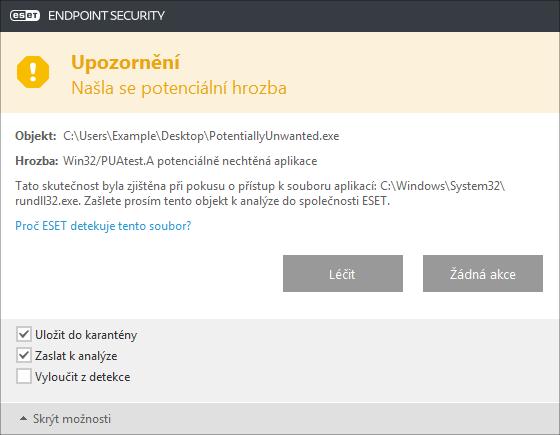Screen dimensions: 560x435
Task: Click the bold Objekt: field label
Action: pyautogui.click(x=36, y=136)
